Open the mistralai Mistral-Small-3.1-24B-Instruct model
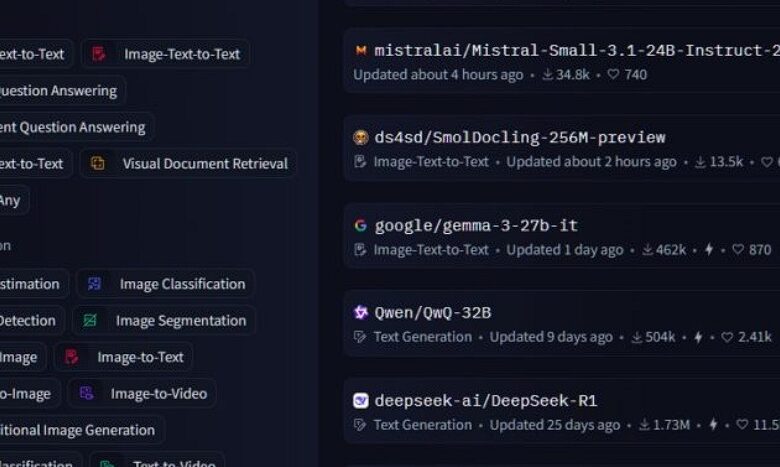Image resolution: width=780 pixels, height=467 pixels. (x=577, y=50)
